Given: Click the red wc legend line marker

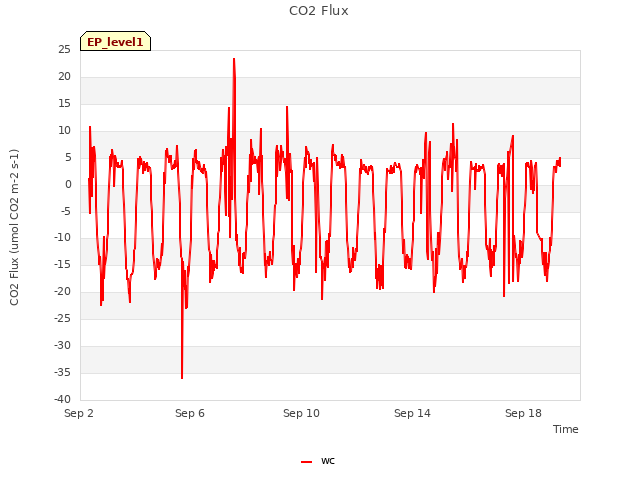Looking at the screenshot, I should pyautogui.click(x=307, y=462).
